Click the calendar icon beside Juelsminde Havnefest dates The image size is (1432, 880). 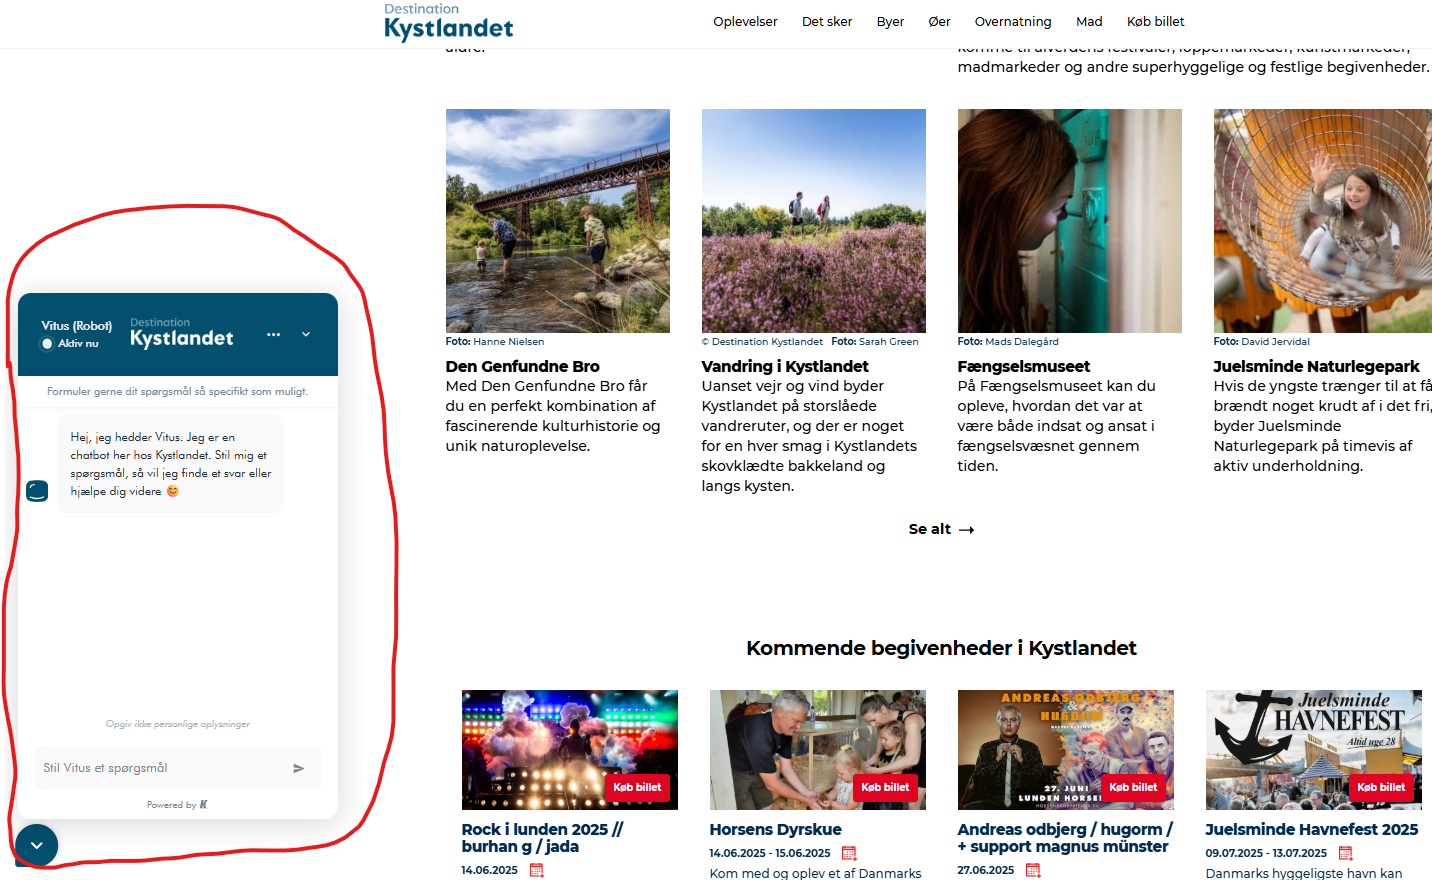coord(1345,853)
